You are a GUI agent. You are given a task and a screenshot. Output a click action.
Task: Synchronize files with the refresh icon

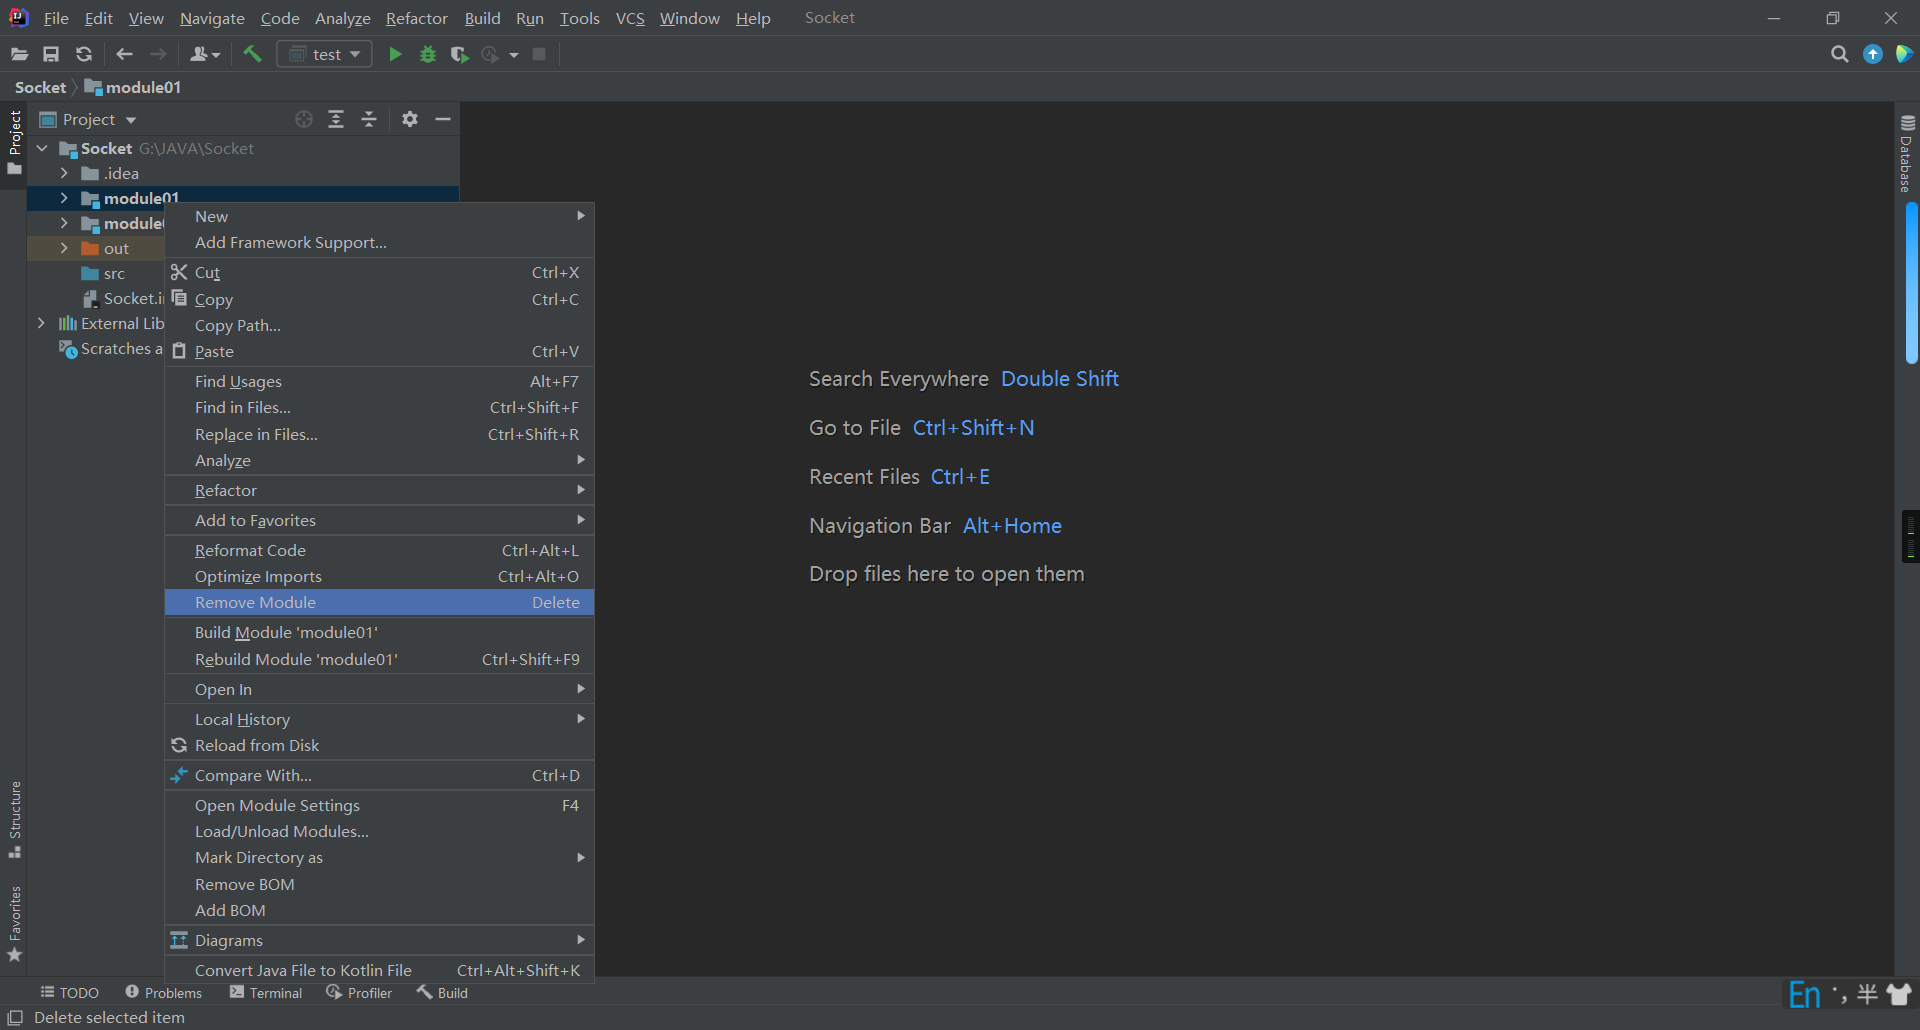pyautogui.click(x=84, y=54)
